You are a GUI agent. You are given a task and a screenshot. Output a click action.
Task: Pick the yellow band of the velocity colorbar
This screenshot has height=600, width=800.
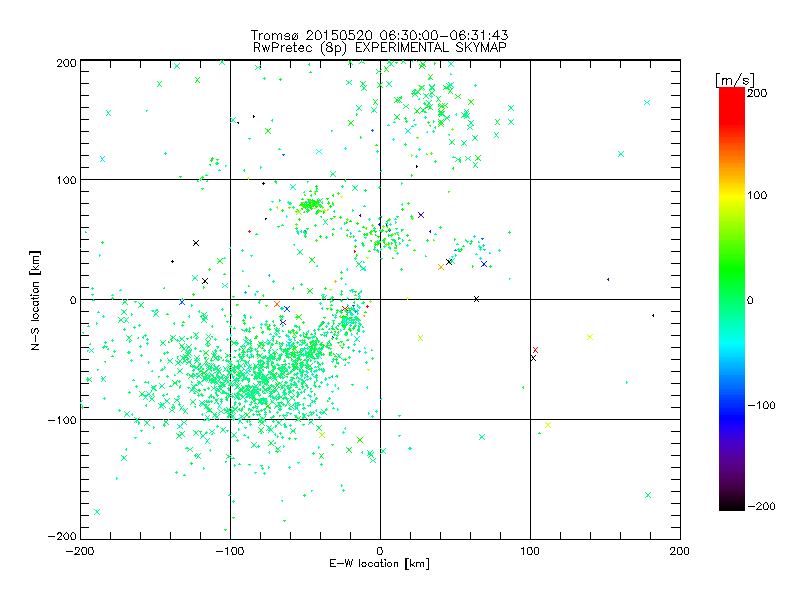point(732,196)
